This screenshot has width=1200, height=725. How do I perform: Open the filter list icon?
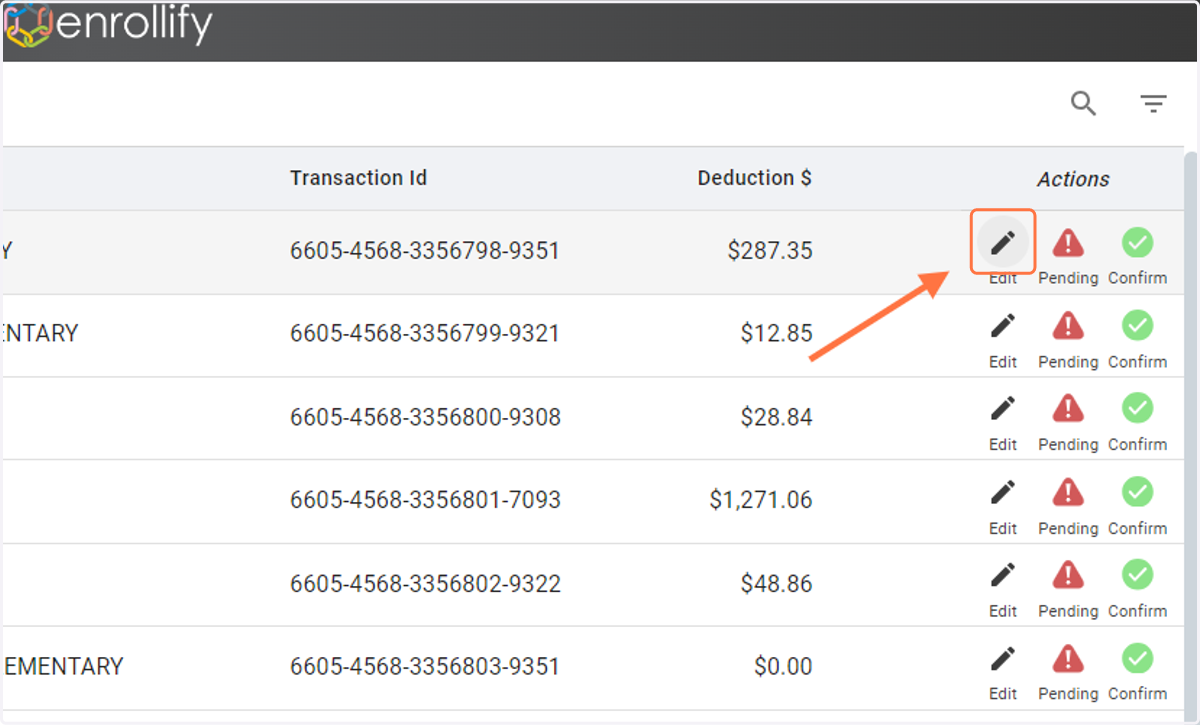pos(1154,103)
